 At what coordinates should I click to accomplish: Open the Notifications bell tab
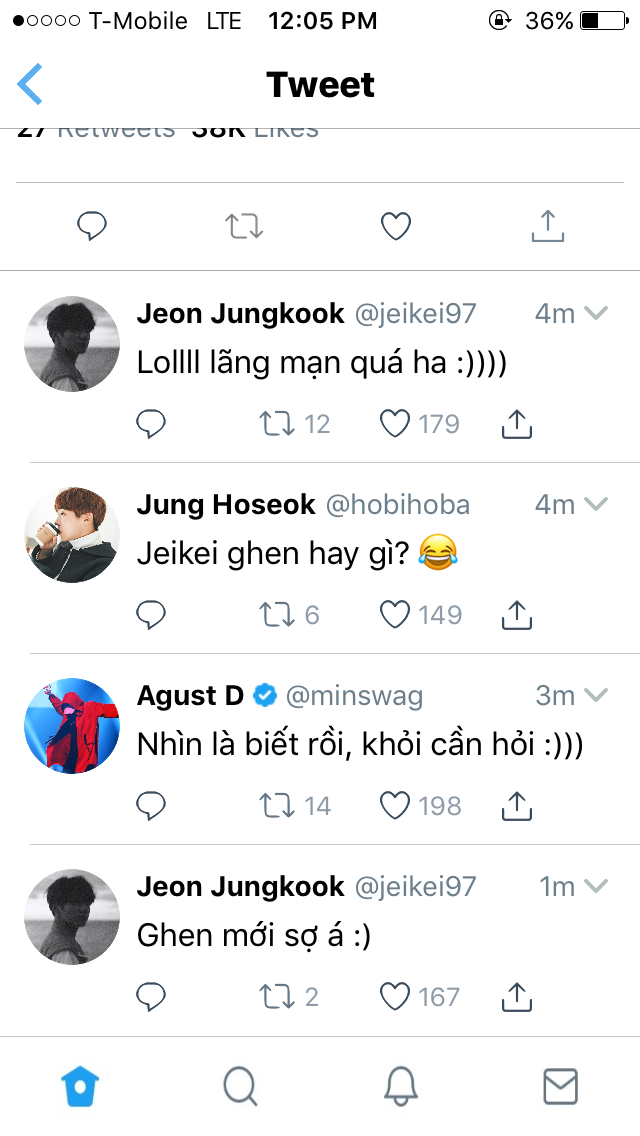(x=400, y=1086)
